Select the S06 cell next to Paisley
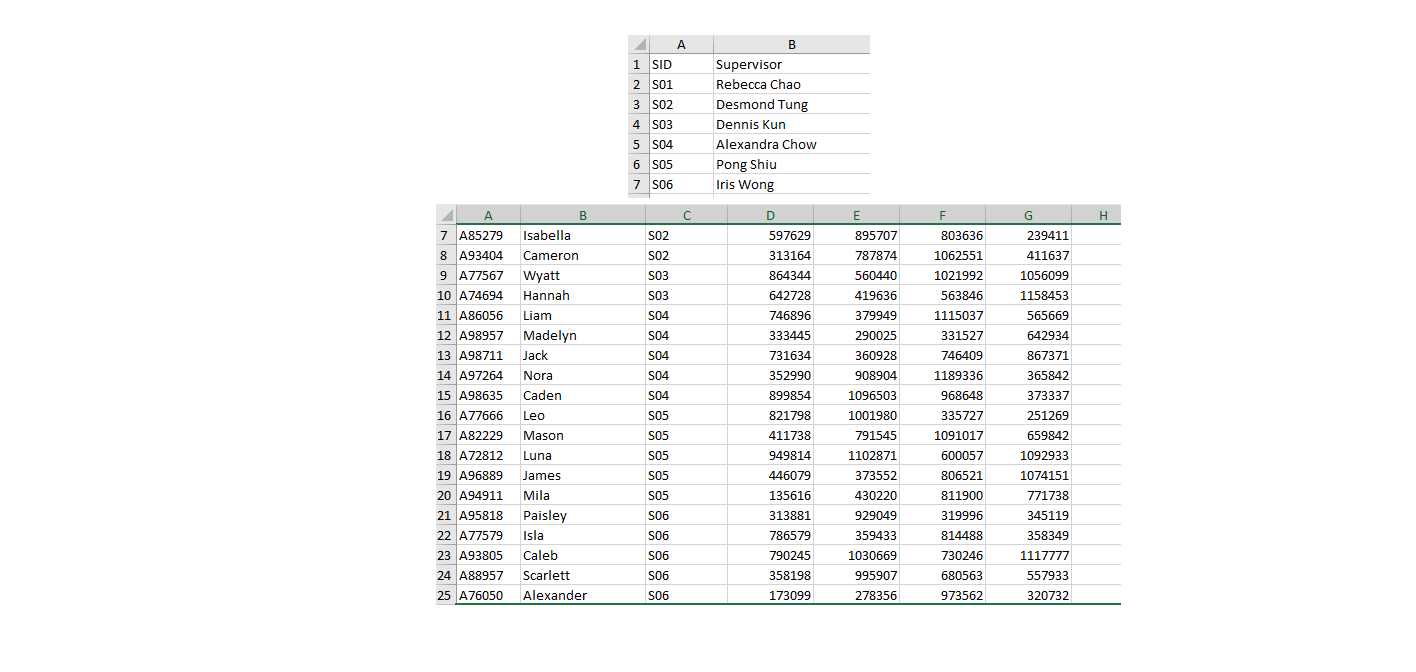Screen dimensions: 1416x672 point(686,515)
